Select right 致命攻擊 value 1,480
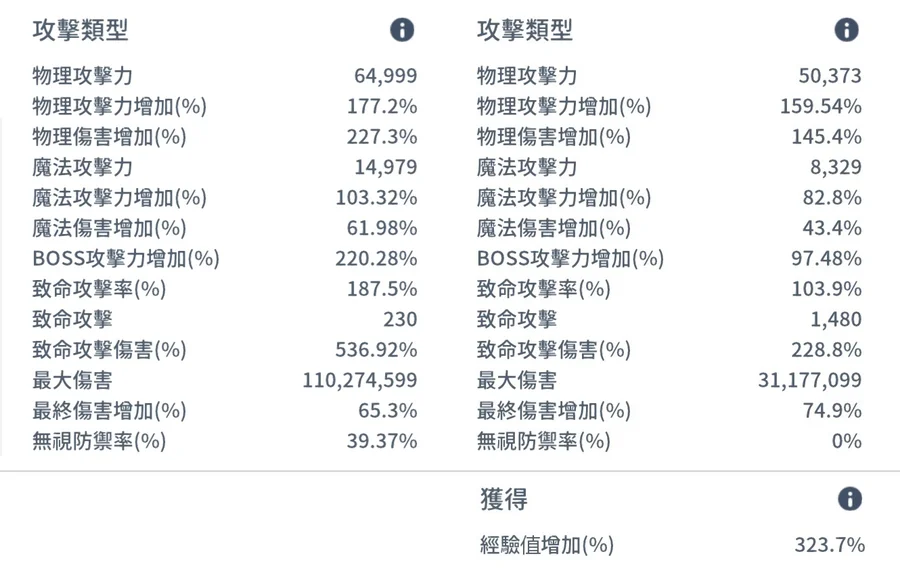The height and width of the screenshot is (579, 900). tap(836, 319)
